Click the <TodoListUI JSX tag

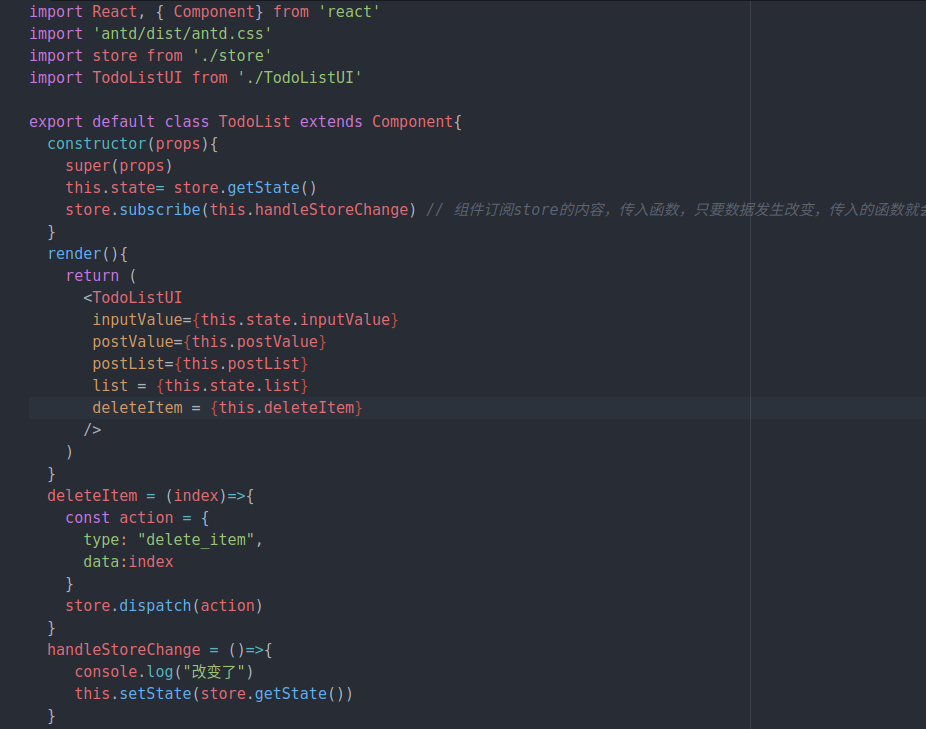click(133, 298)
